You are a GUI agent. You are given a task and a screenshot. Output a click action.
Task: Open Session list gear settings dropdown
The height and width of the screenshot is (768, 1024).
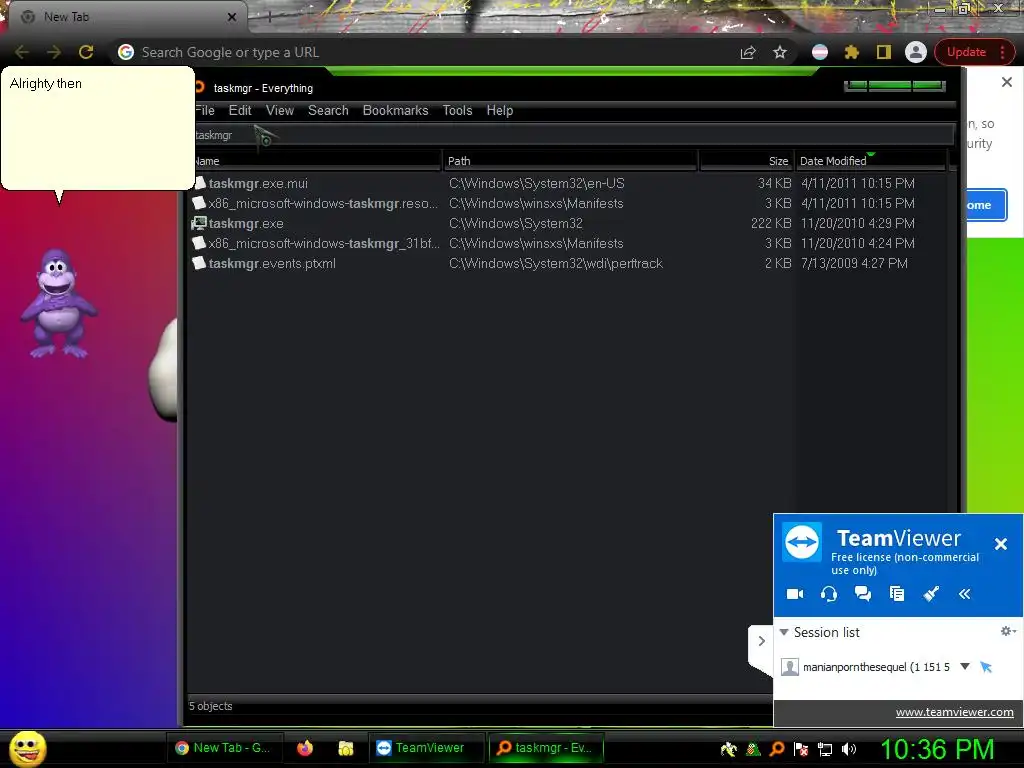click(1008, 631)
